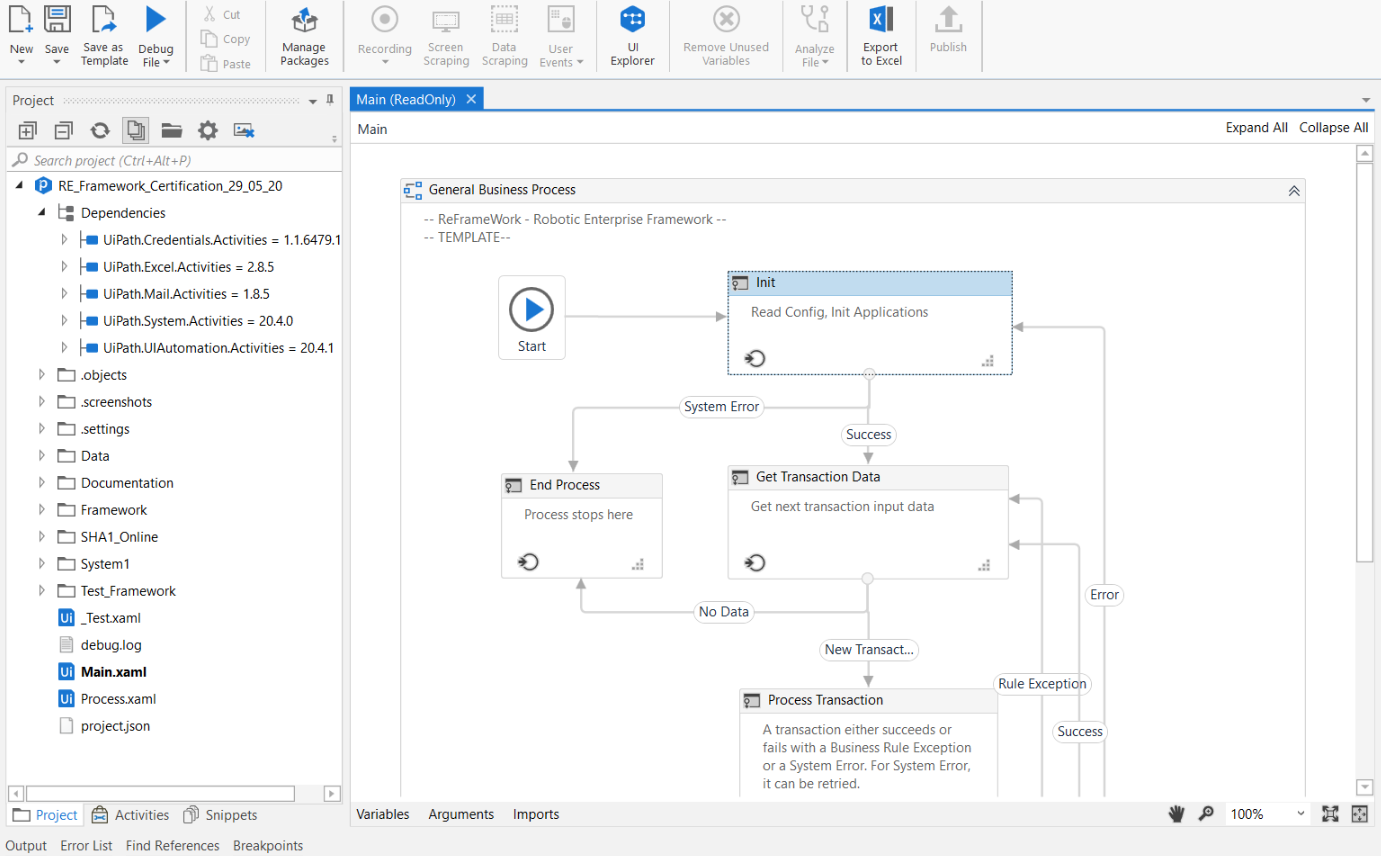Viewport: 1381px width, 856px height.
Task: Select project.json file
Action: (x=115, y=726)
